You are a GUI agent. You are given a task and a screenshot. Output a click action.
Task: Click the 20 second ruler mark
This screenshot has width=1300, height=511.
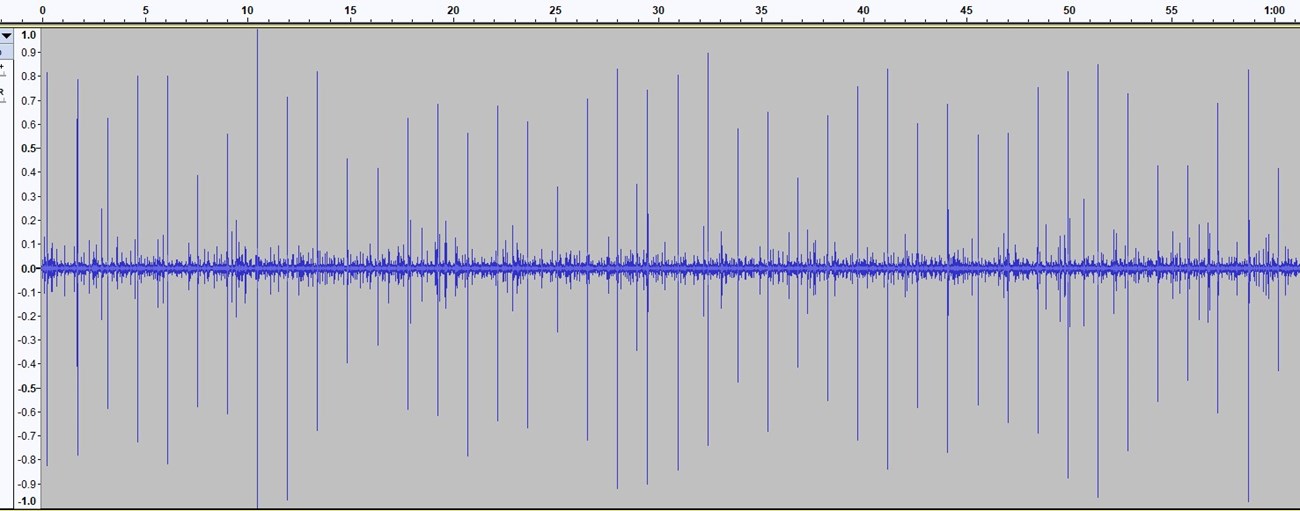(453, 10)
